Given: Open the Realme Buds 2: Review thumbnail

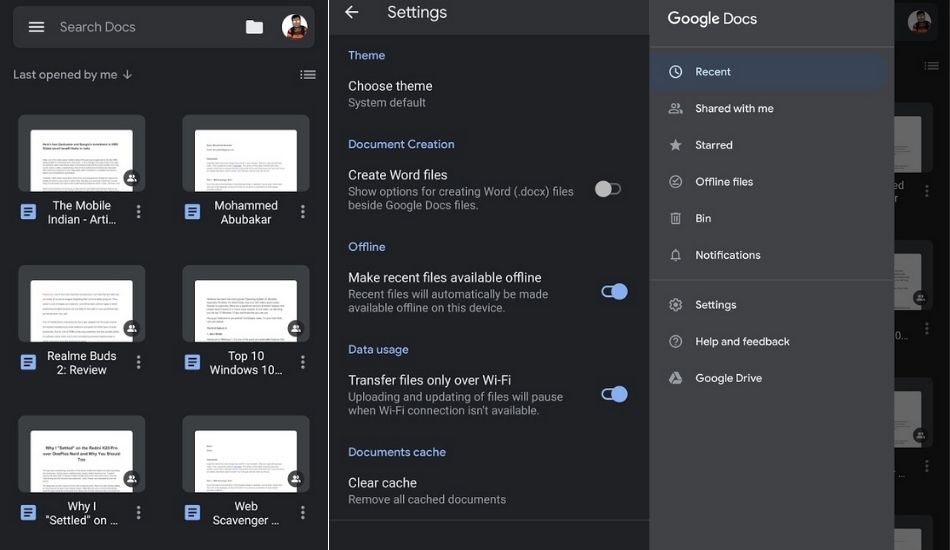Looking at the screenshot, I should pyautogui.click(x=82, y=303).
